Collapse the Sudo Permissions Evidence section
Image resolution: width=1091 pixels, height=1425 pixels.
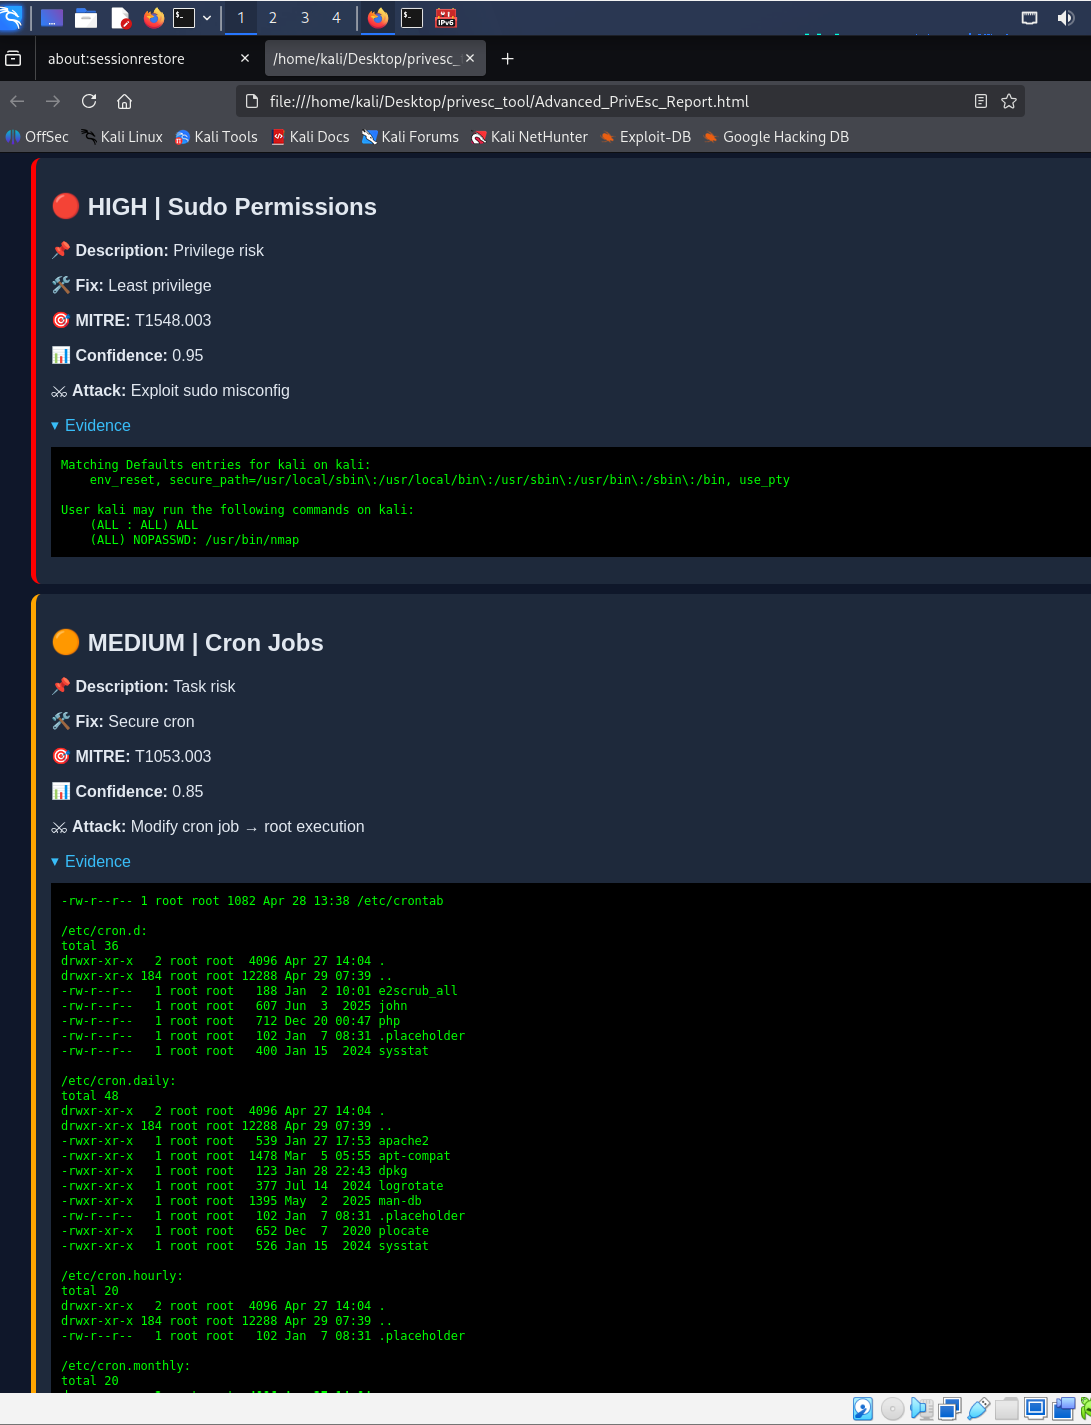[x=91, y=426]
